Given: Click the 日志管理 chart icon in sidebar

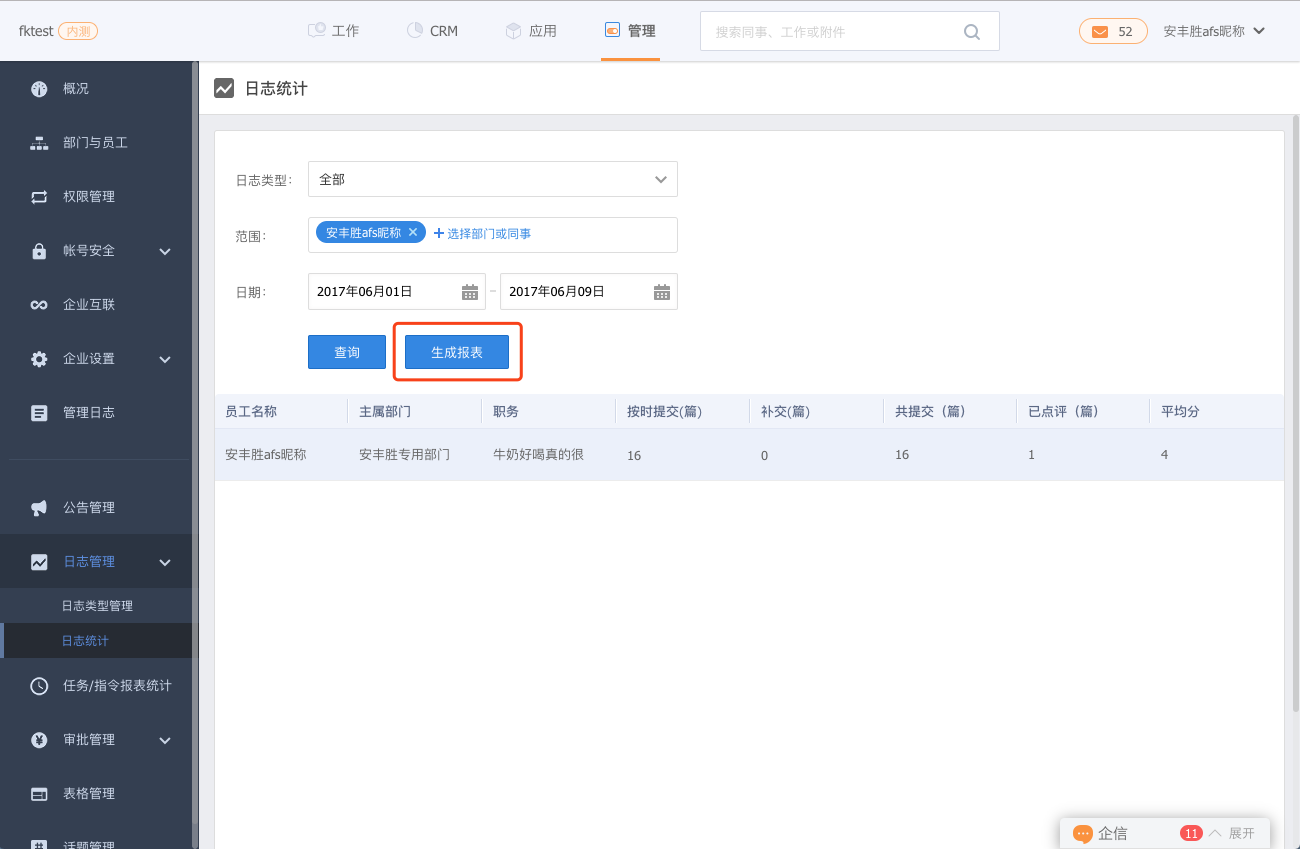Looking at the screenshot, I should point(39,562).
